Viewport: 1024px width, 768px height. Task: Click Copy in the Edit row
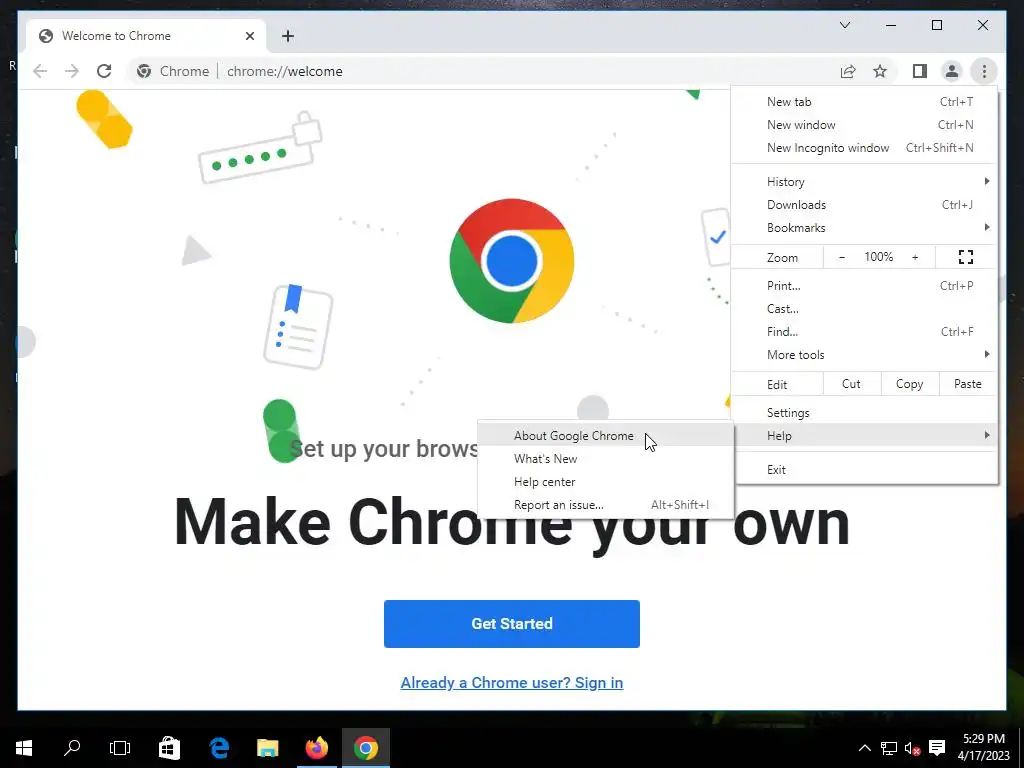pyautogui.click(x=910, y=384)
